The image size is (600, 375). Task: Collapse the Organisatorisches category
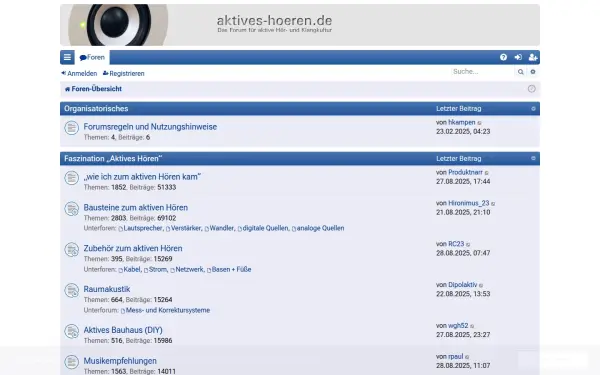[533, 109]
